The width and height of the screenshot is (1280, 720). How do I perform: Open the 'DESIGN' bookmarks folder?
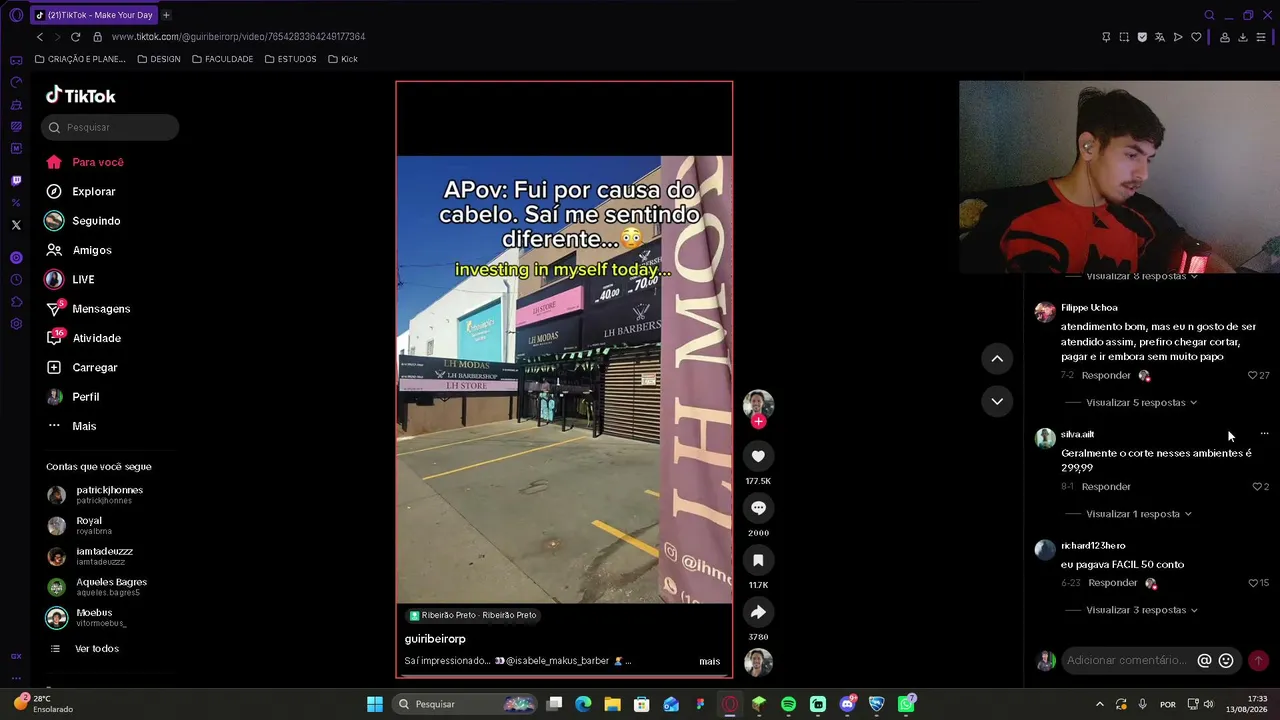[159, 59]
